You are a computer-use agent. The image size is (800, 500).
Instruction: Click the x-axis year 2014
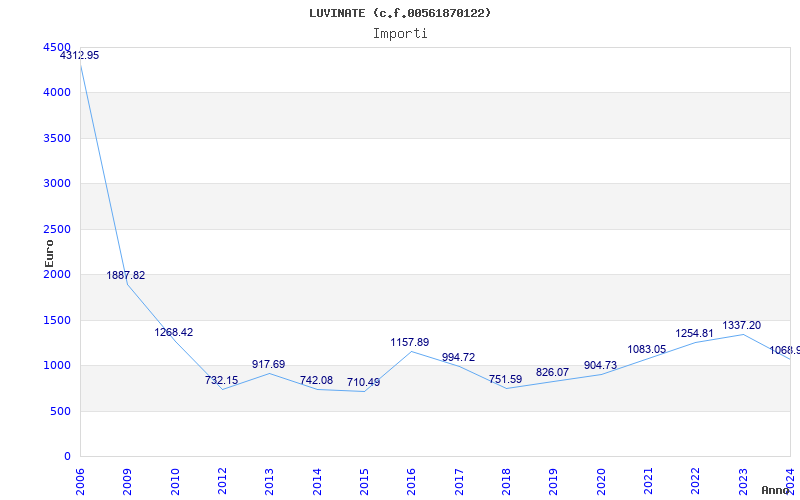[317, 482]
